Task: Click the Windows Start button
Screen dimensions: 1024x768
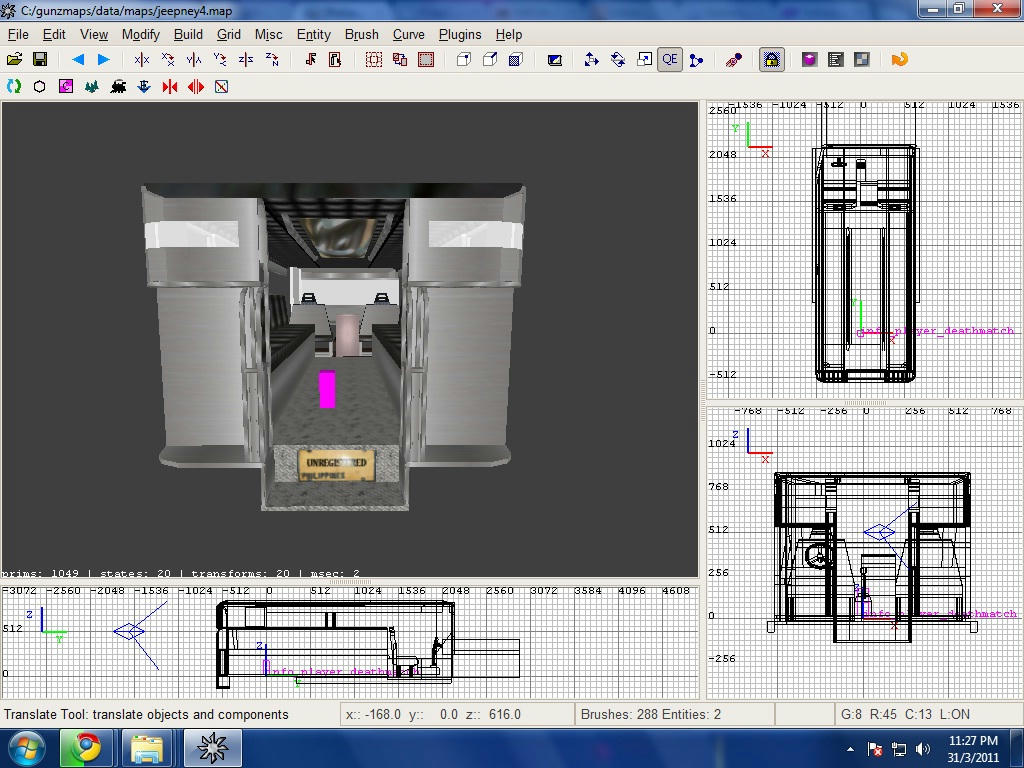Action: coord(26,748)
